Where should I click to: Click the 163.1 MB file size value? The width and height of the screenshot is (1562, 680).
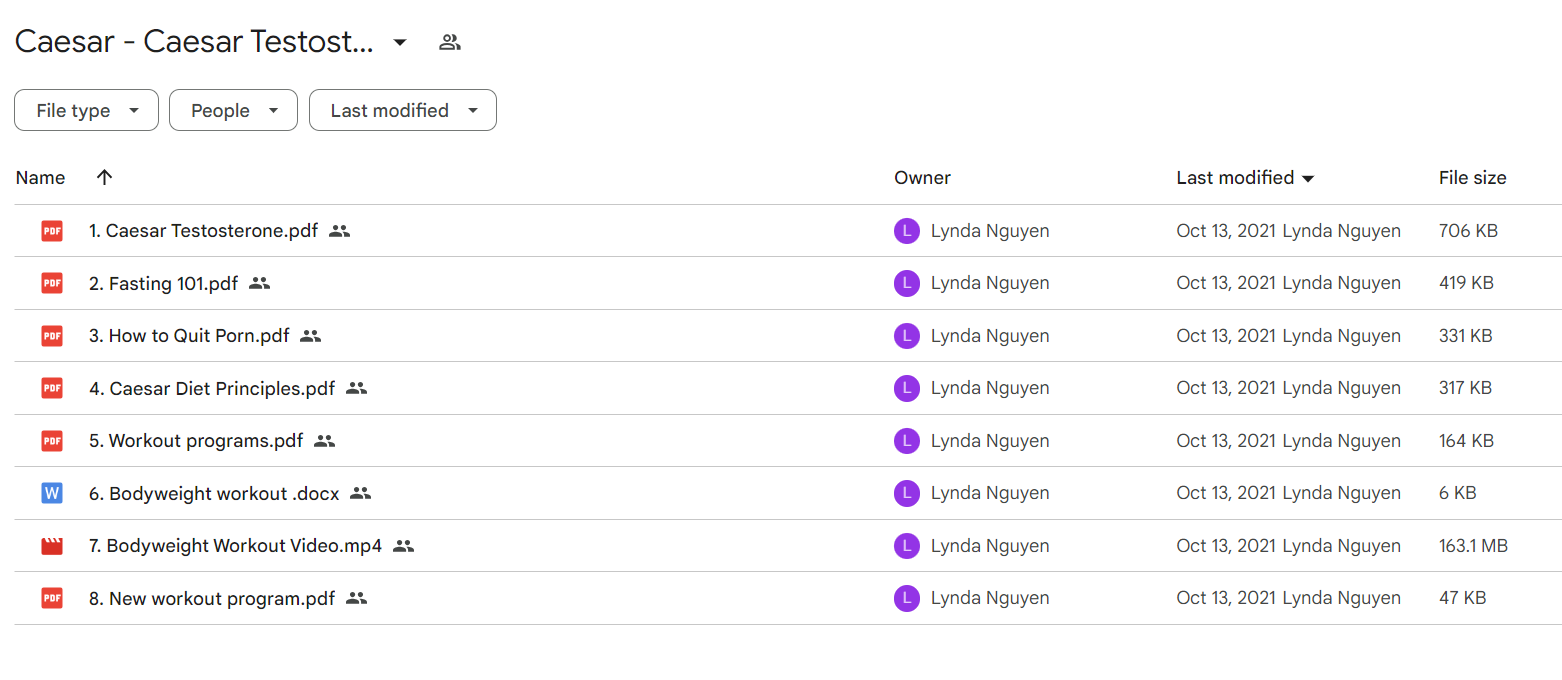coord(1473,546)
